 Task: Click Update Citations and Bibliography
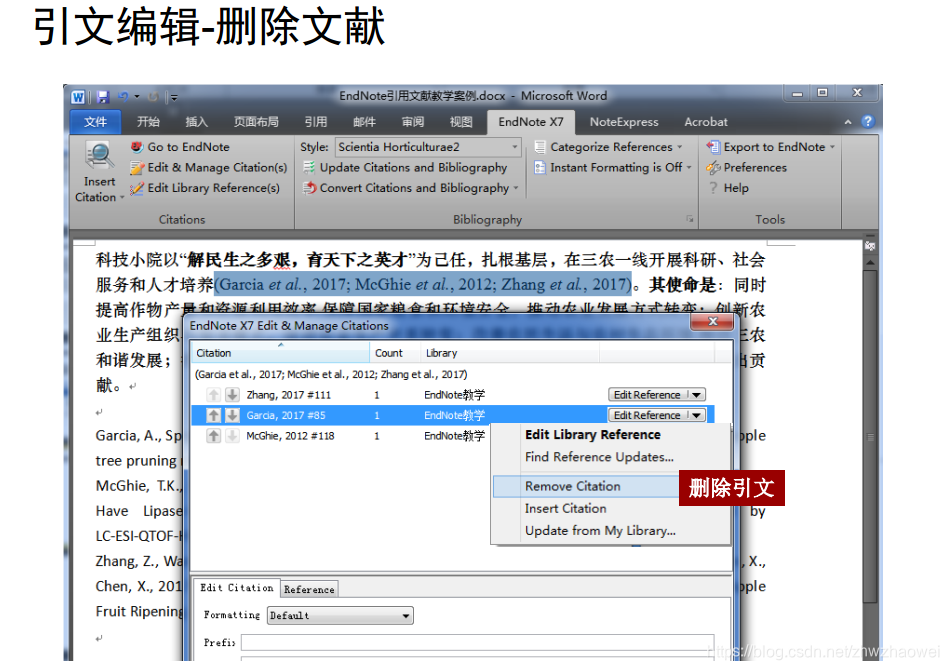[x=405, y=168]
